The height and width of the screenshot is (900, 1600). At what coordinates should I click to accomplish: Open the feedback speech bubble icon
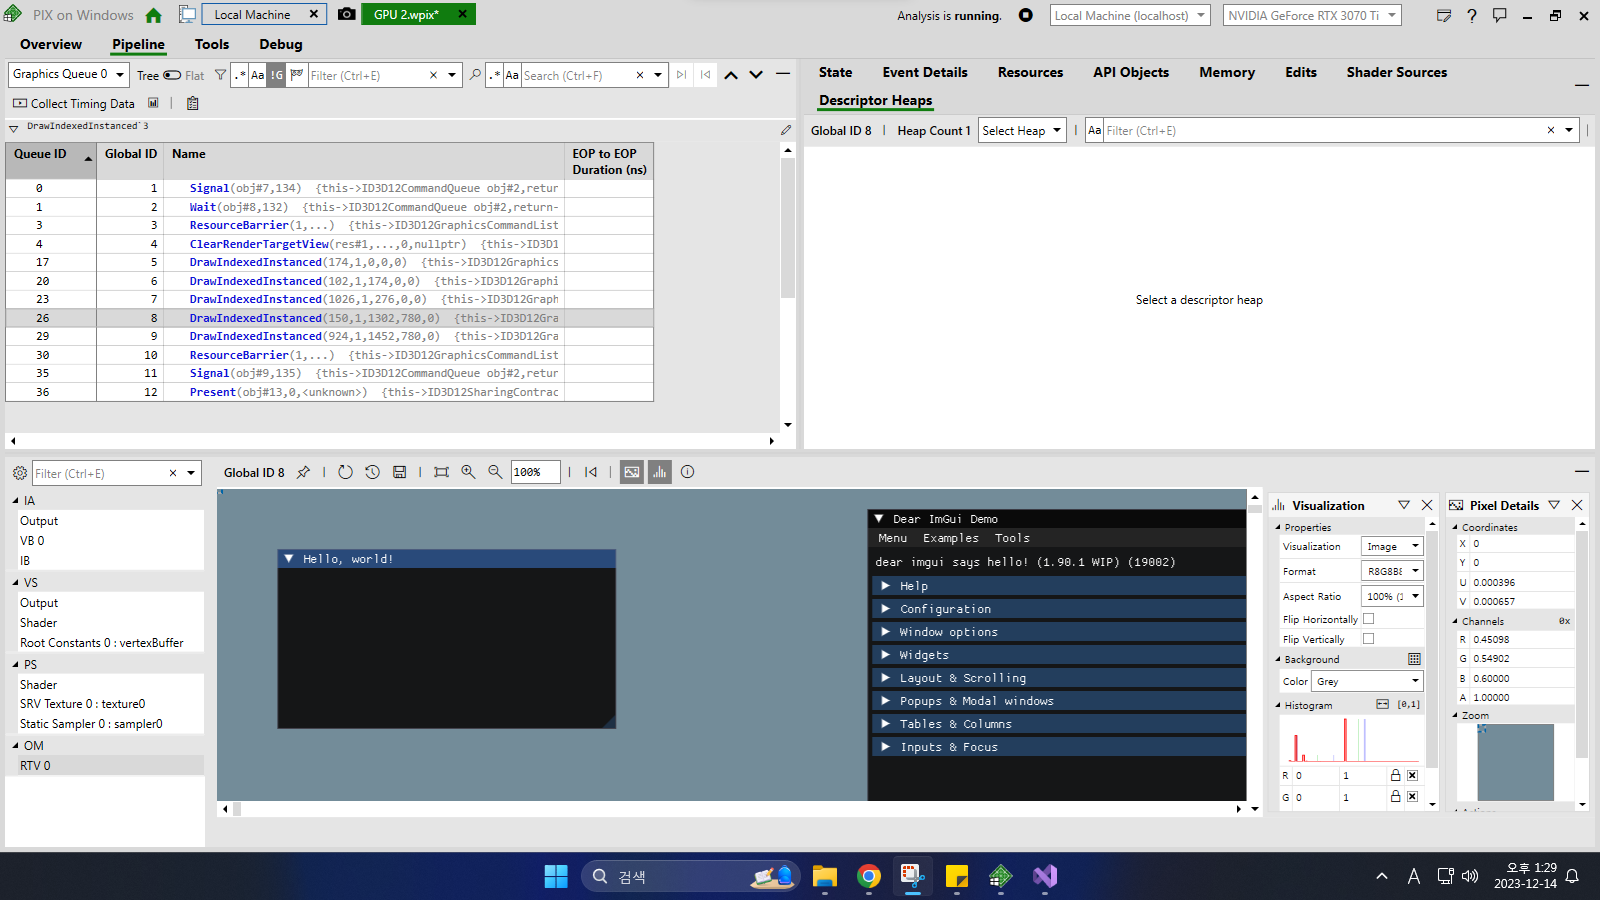pyautogui.click(x=1499, y=15)
